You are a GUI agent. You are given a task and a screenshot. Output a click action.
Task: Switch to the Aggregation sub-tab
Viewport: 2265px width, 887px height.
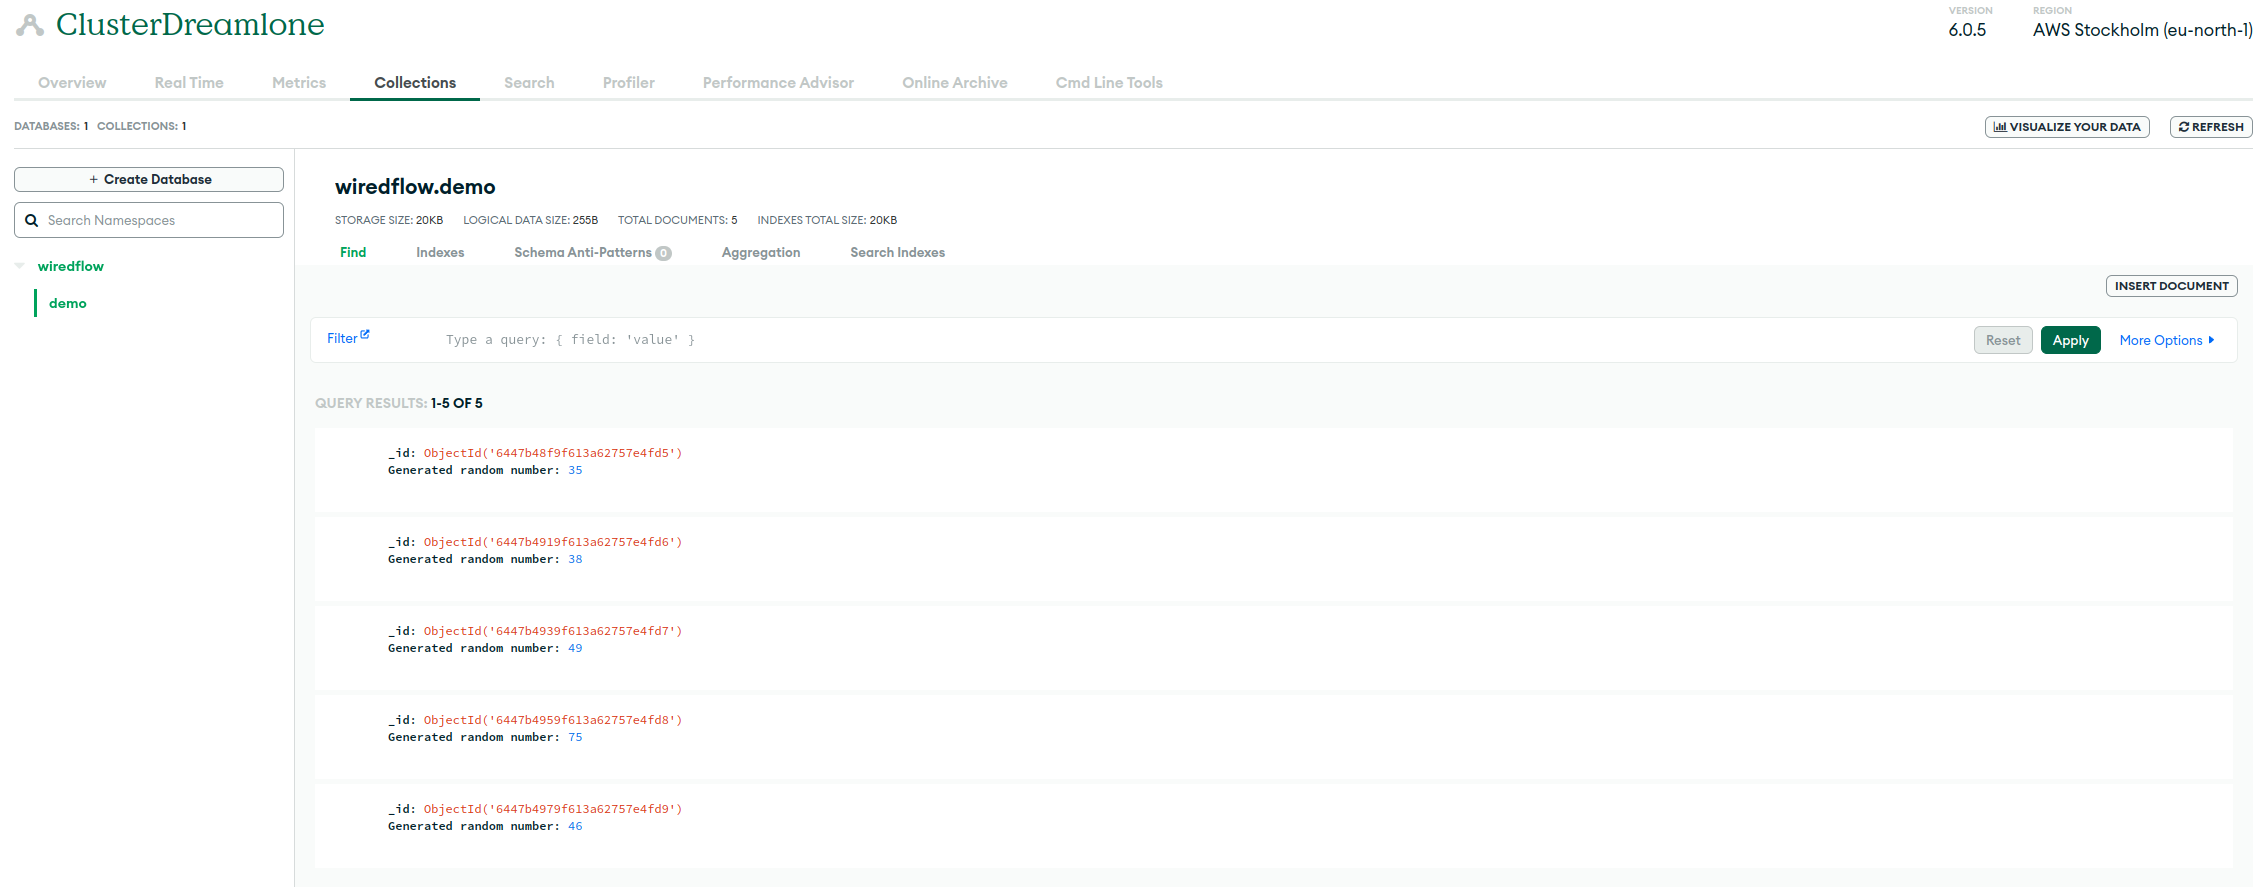[761, 252]
